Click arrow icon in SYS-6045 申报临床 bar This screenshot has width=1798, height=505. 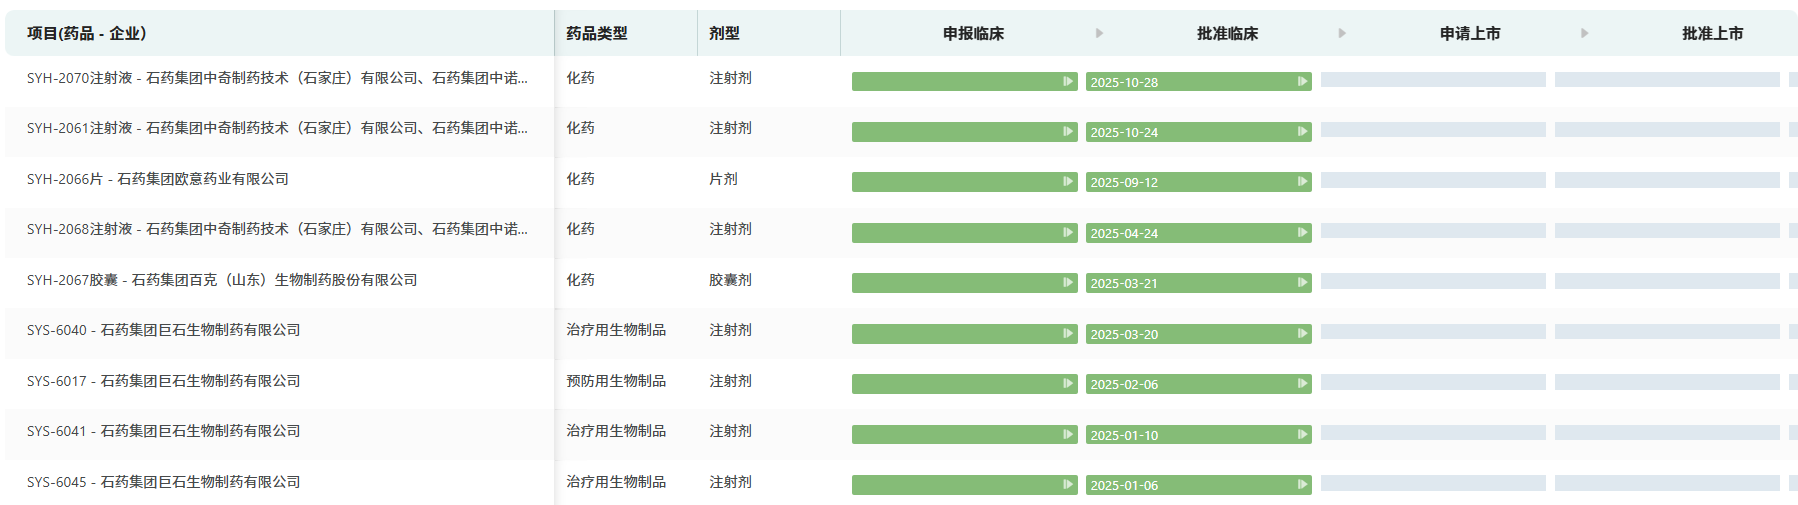click(x=1068, y=485)
